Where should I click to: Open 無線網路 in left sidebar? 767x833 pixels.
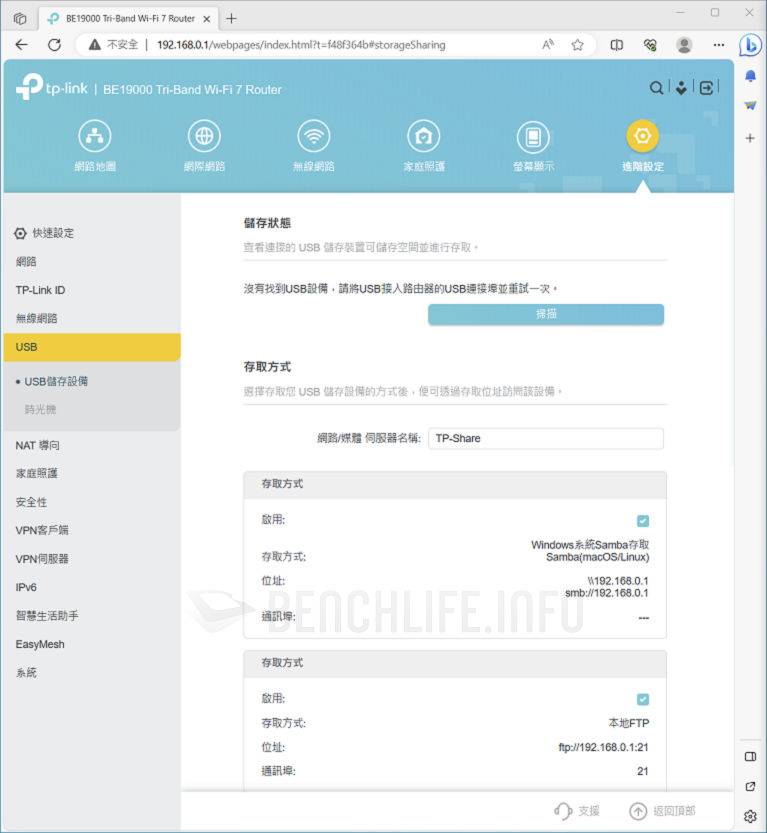36,318
